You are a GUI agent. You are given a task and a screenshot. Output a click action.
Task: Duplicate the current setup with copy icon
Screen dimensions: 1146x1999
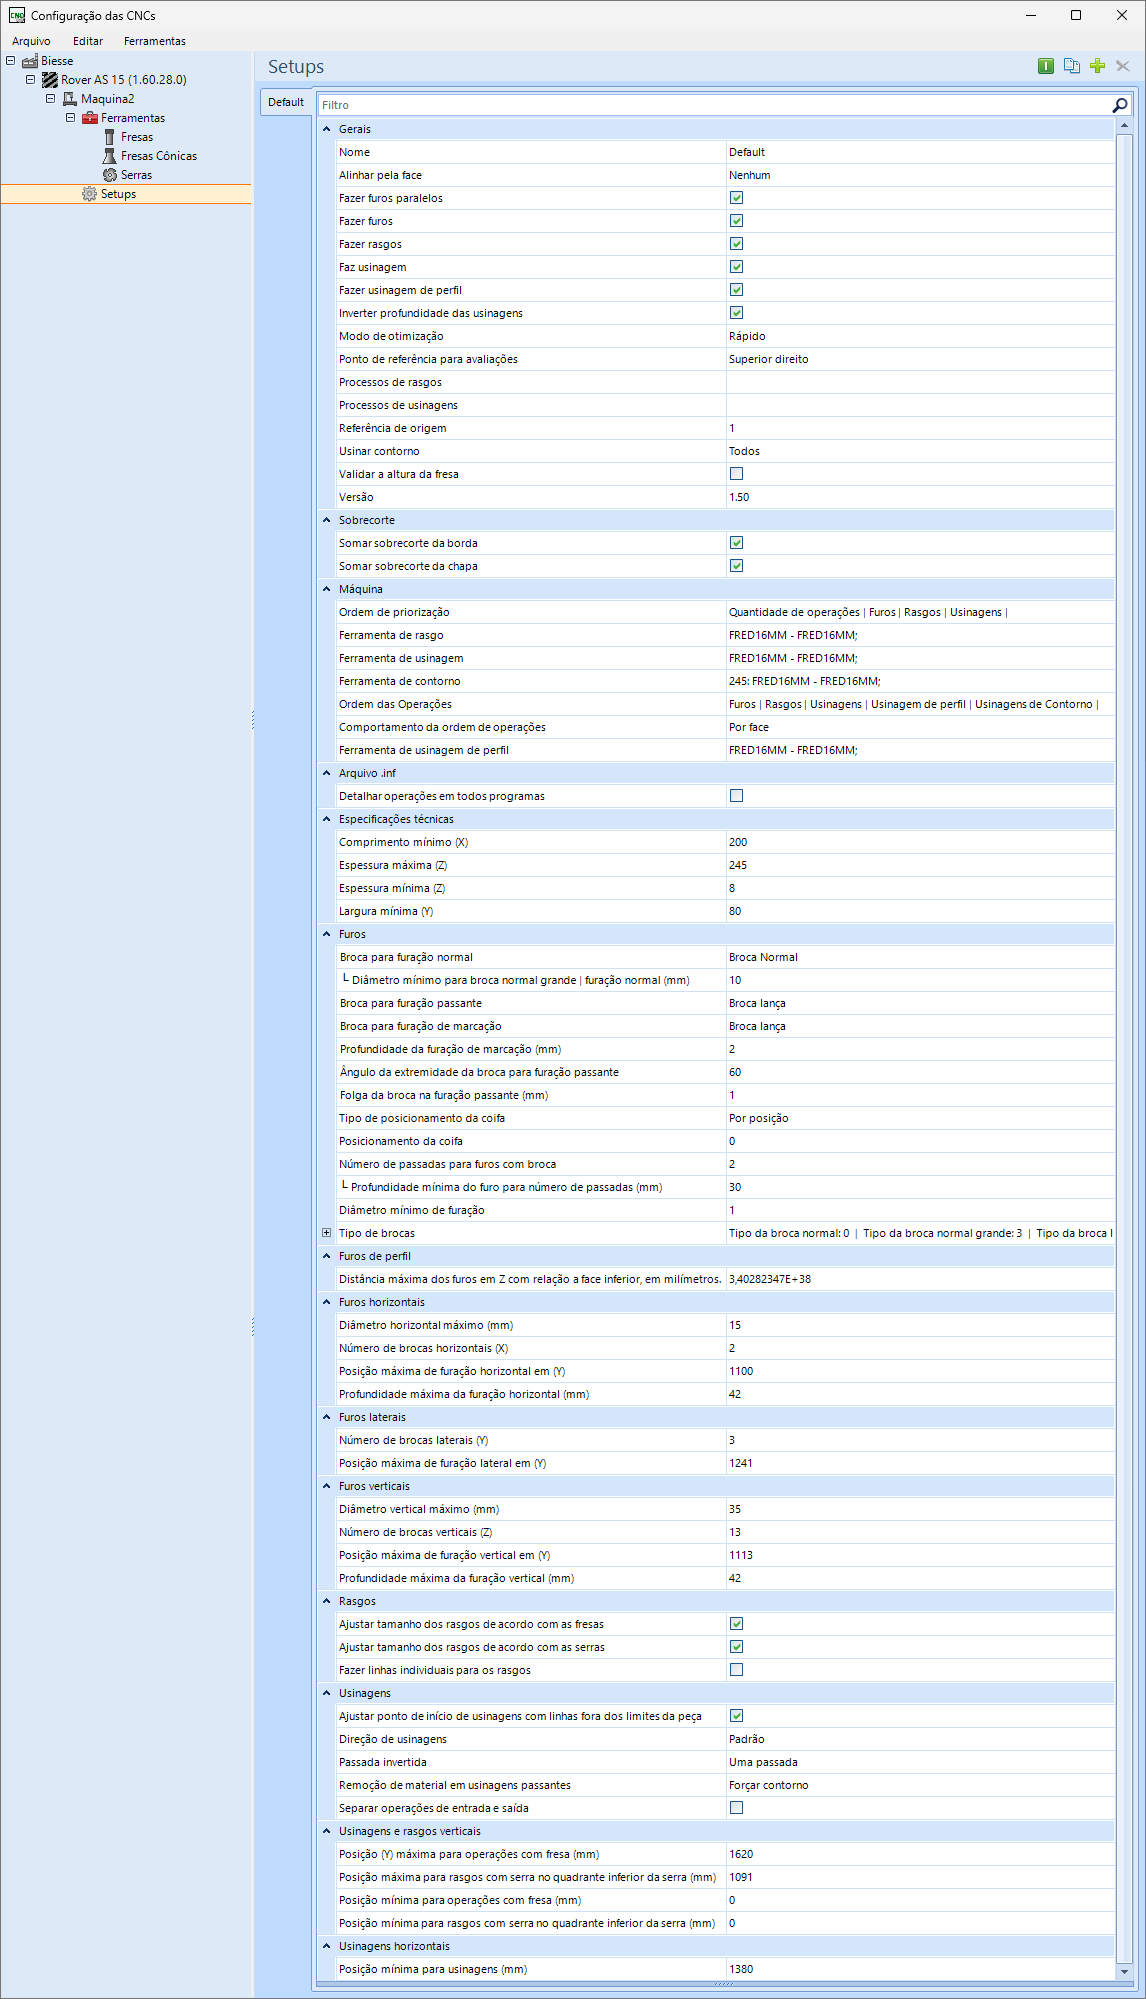(1072, 66)
